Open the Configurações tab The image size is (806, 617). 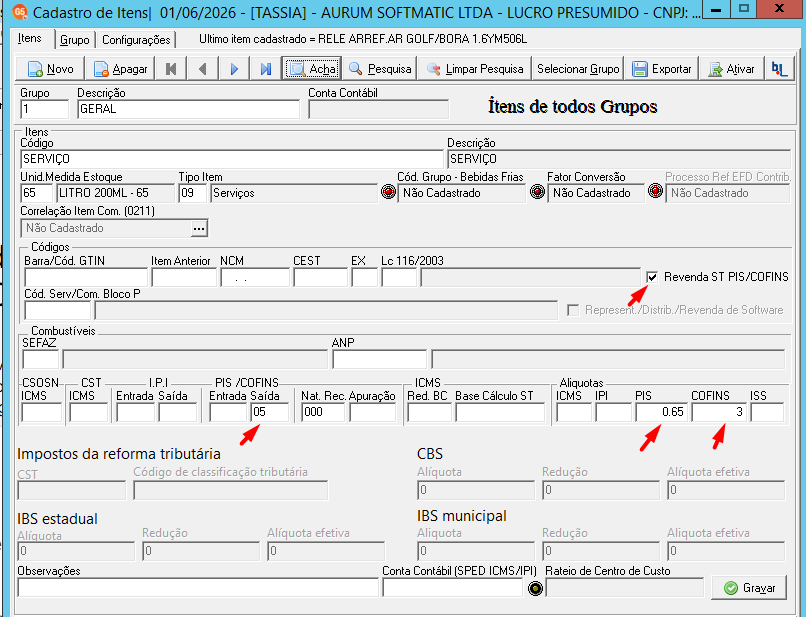136,40
